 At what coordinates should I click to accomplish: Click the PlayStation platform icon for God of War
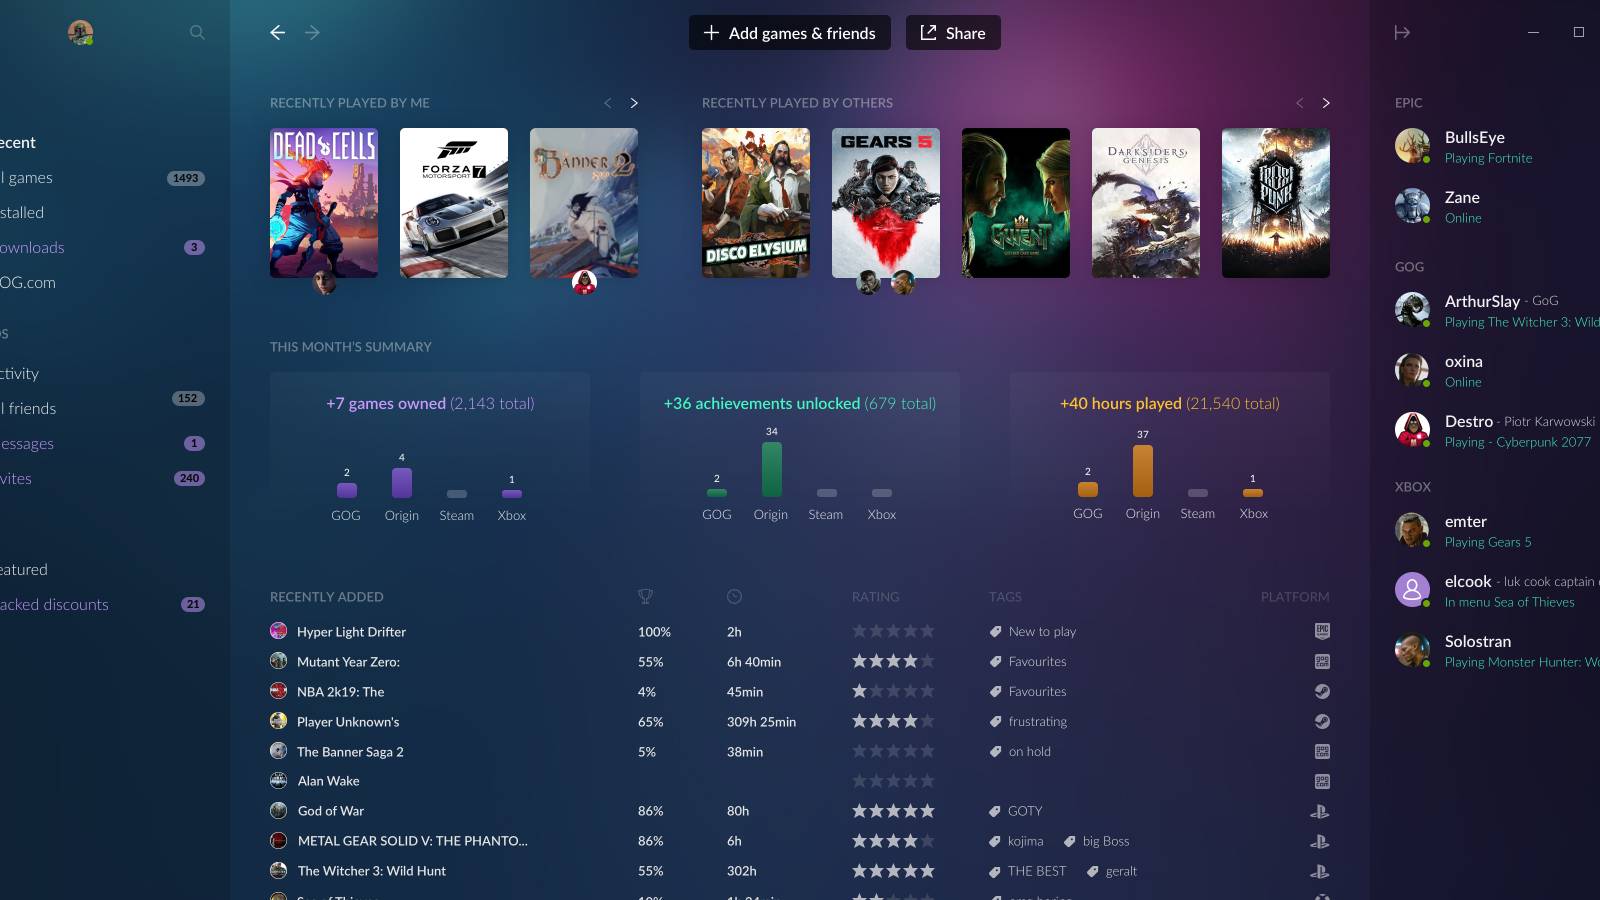(x=1320, y=811)
